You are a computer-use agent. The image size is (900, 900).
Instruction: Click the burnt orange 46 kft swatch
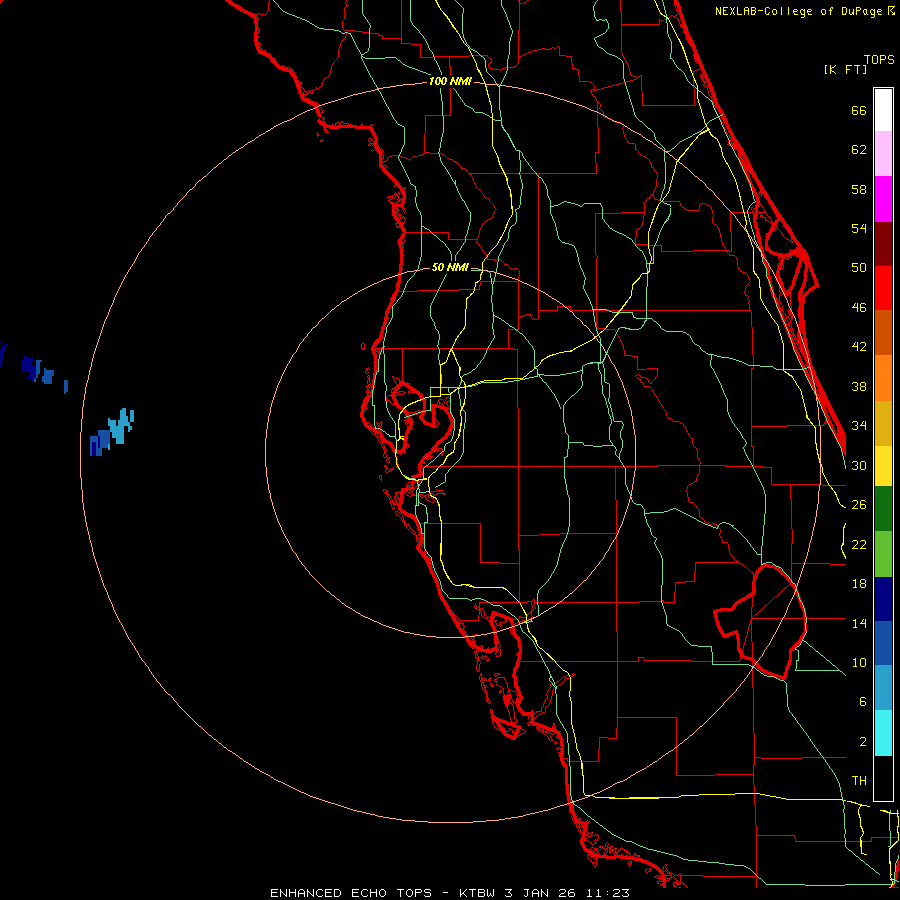[x=883, y=333]
